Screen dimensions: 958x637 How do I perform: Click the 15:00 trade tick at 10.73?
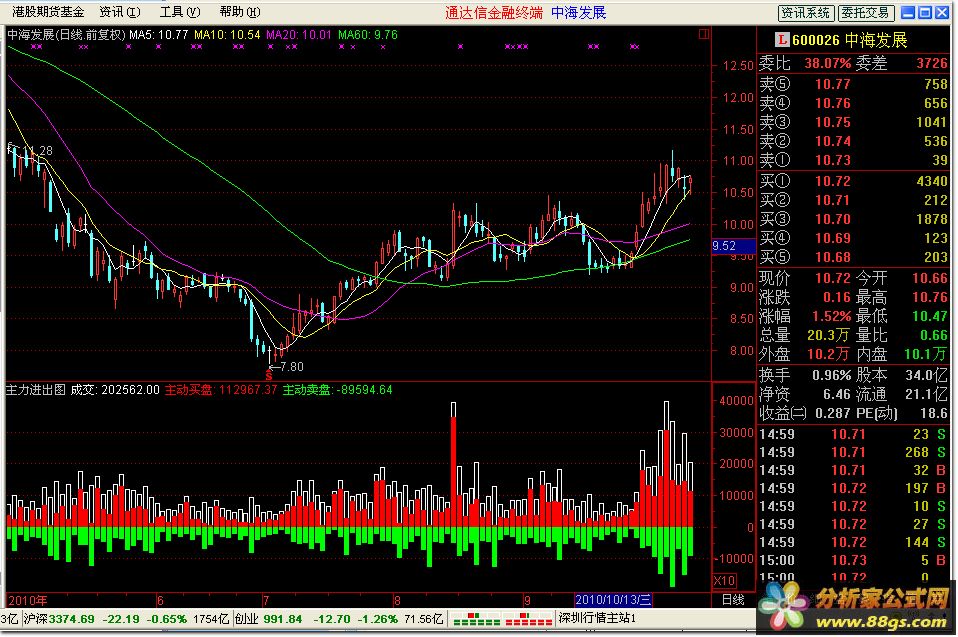(x=854, y=560)
